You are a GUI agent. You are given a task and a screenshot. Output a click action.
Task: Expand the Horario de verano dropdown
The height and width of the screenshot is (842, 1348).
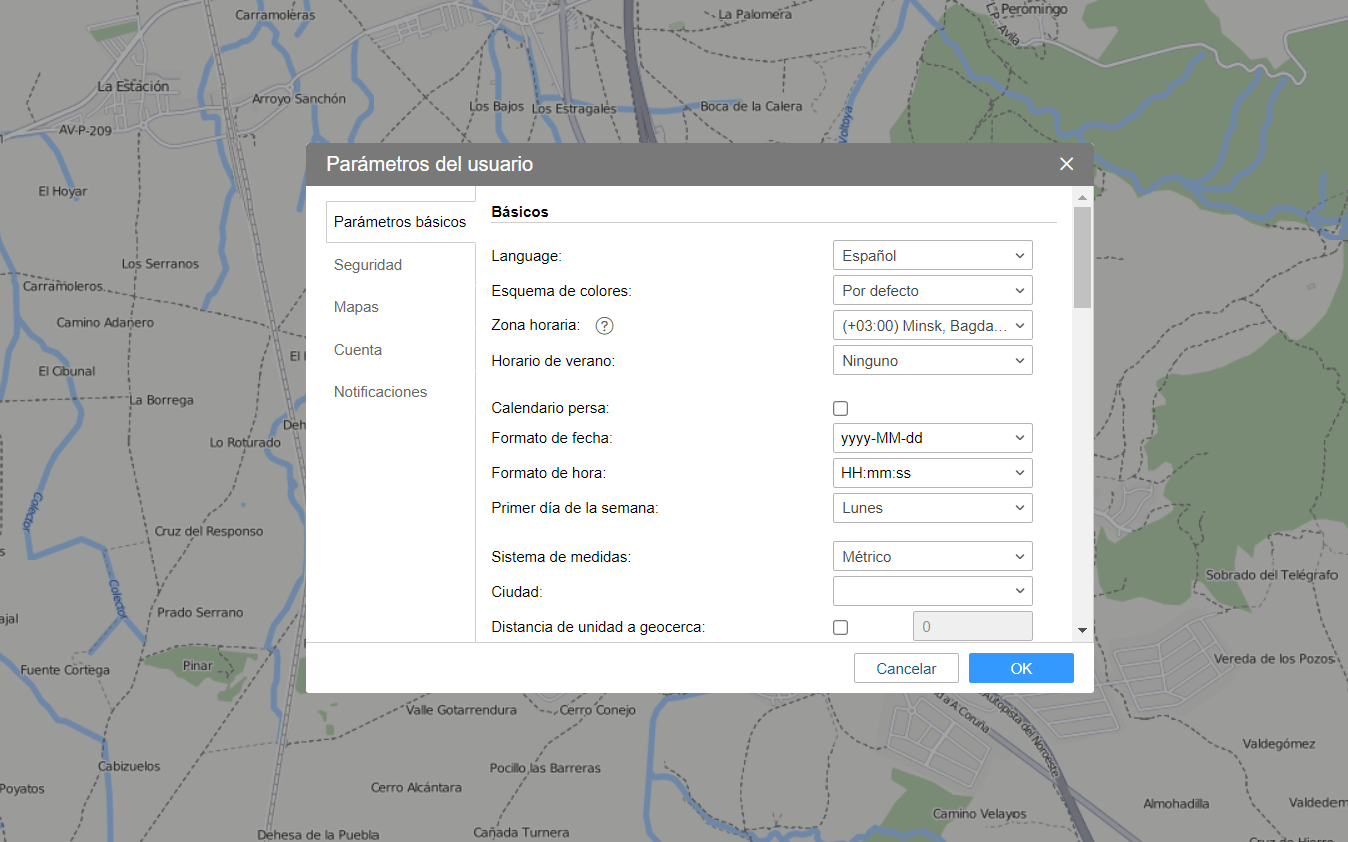click(931, 361)
